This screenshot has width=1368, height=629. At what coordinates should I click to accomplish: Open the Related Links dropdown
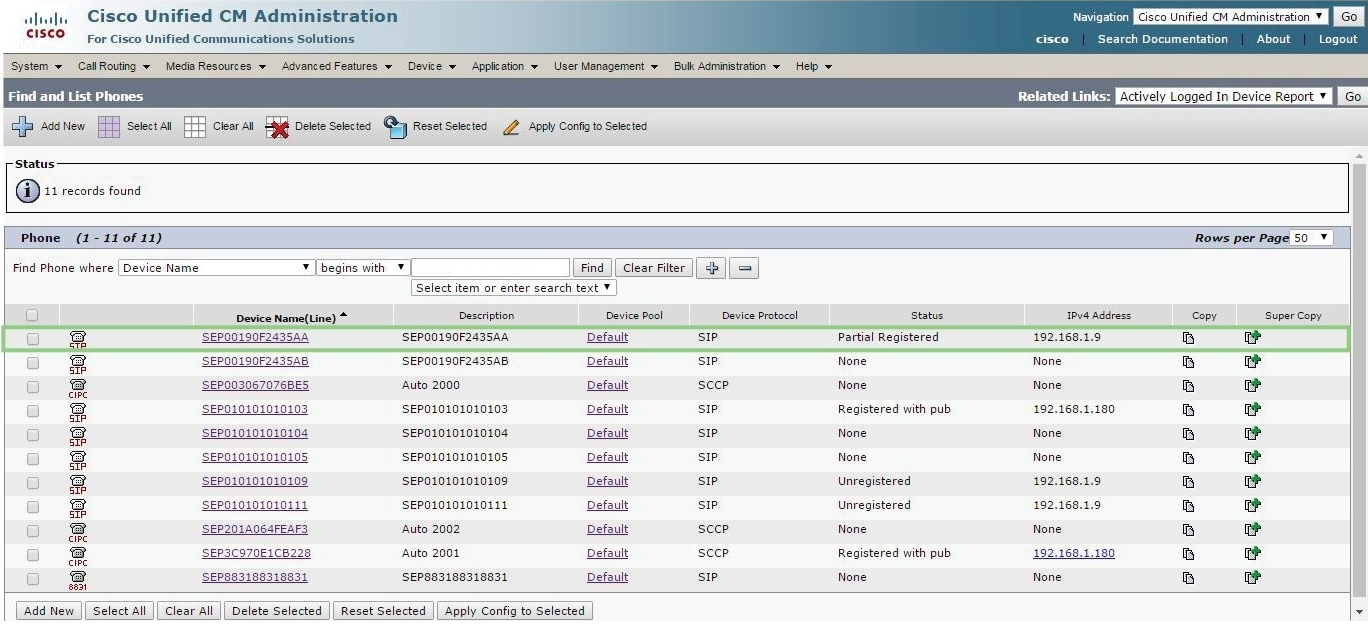click(x=1224, y=97)
